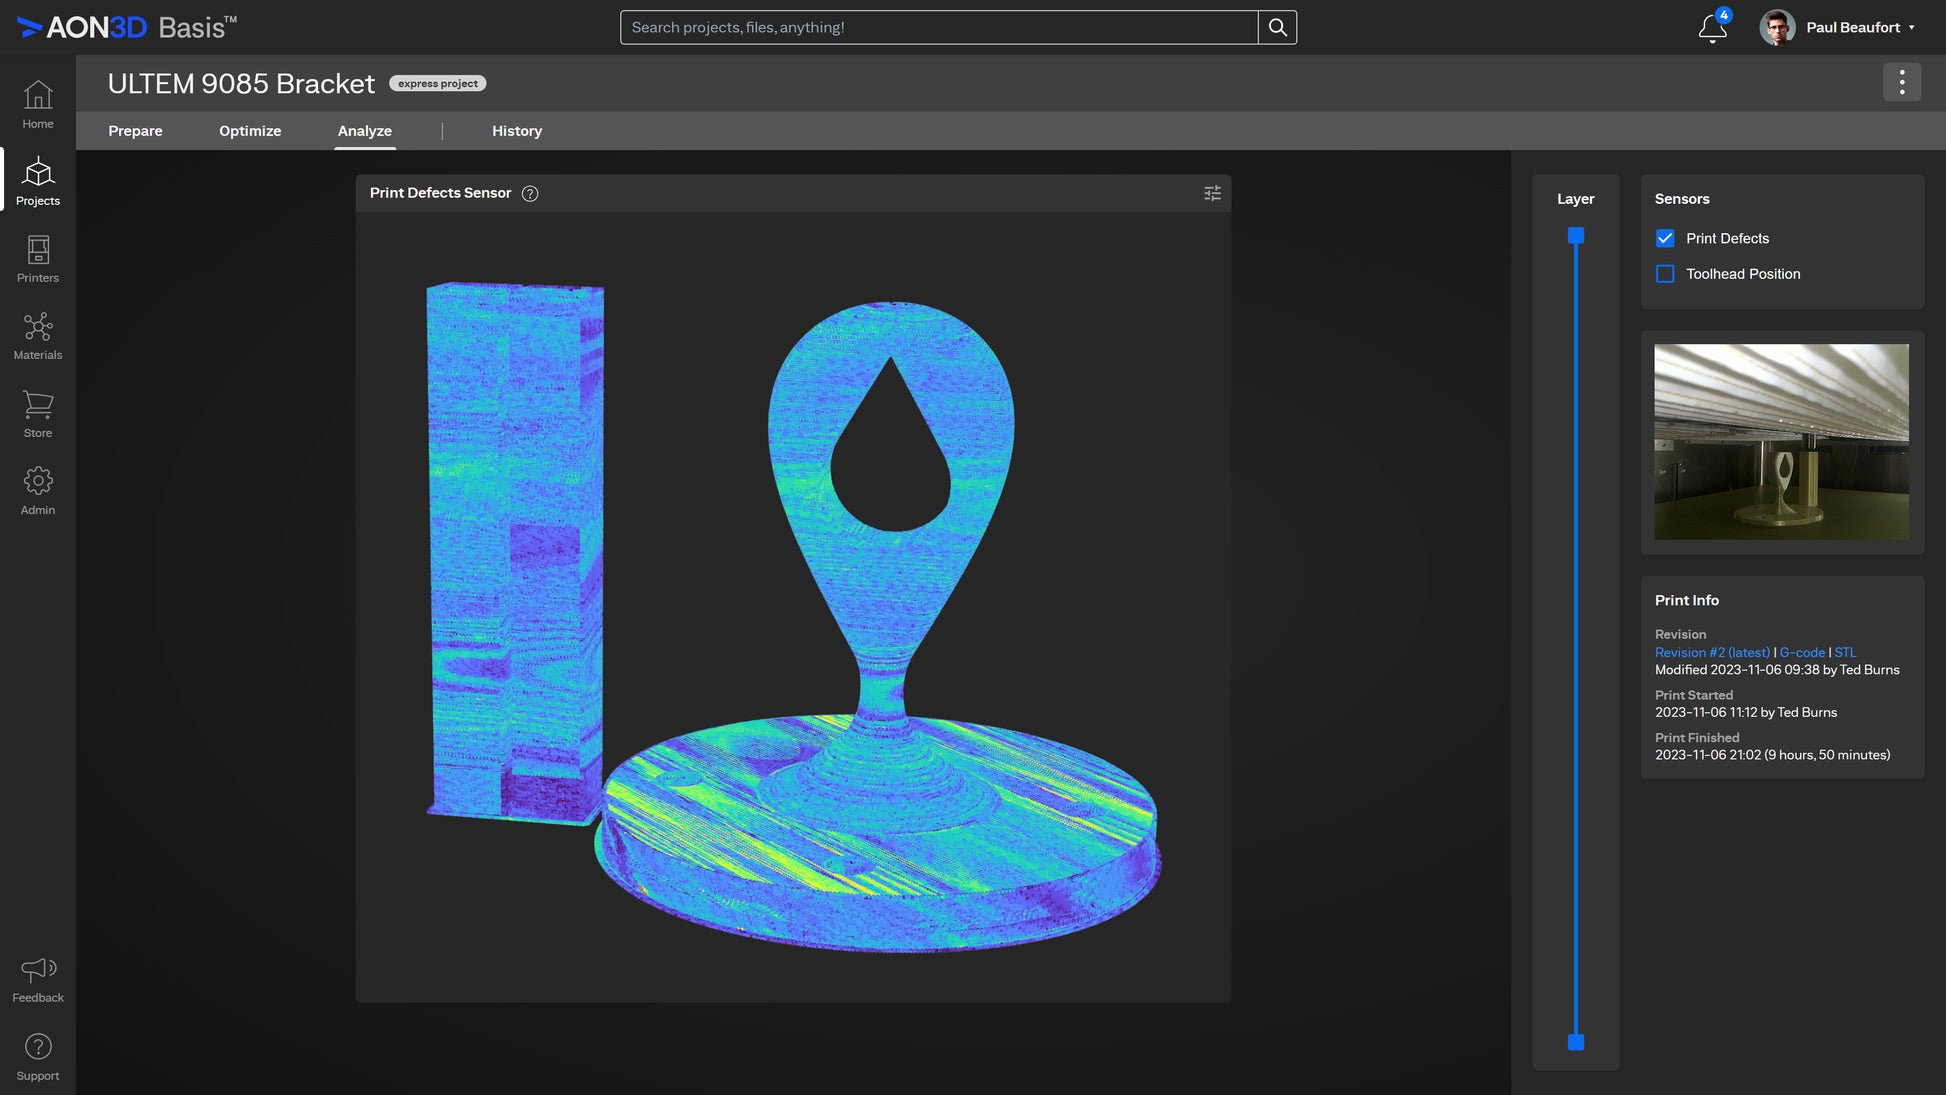Click the Print Started date text
This screenshot has width=1946, height=1095.
1746,713
